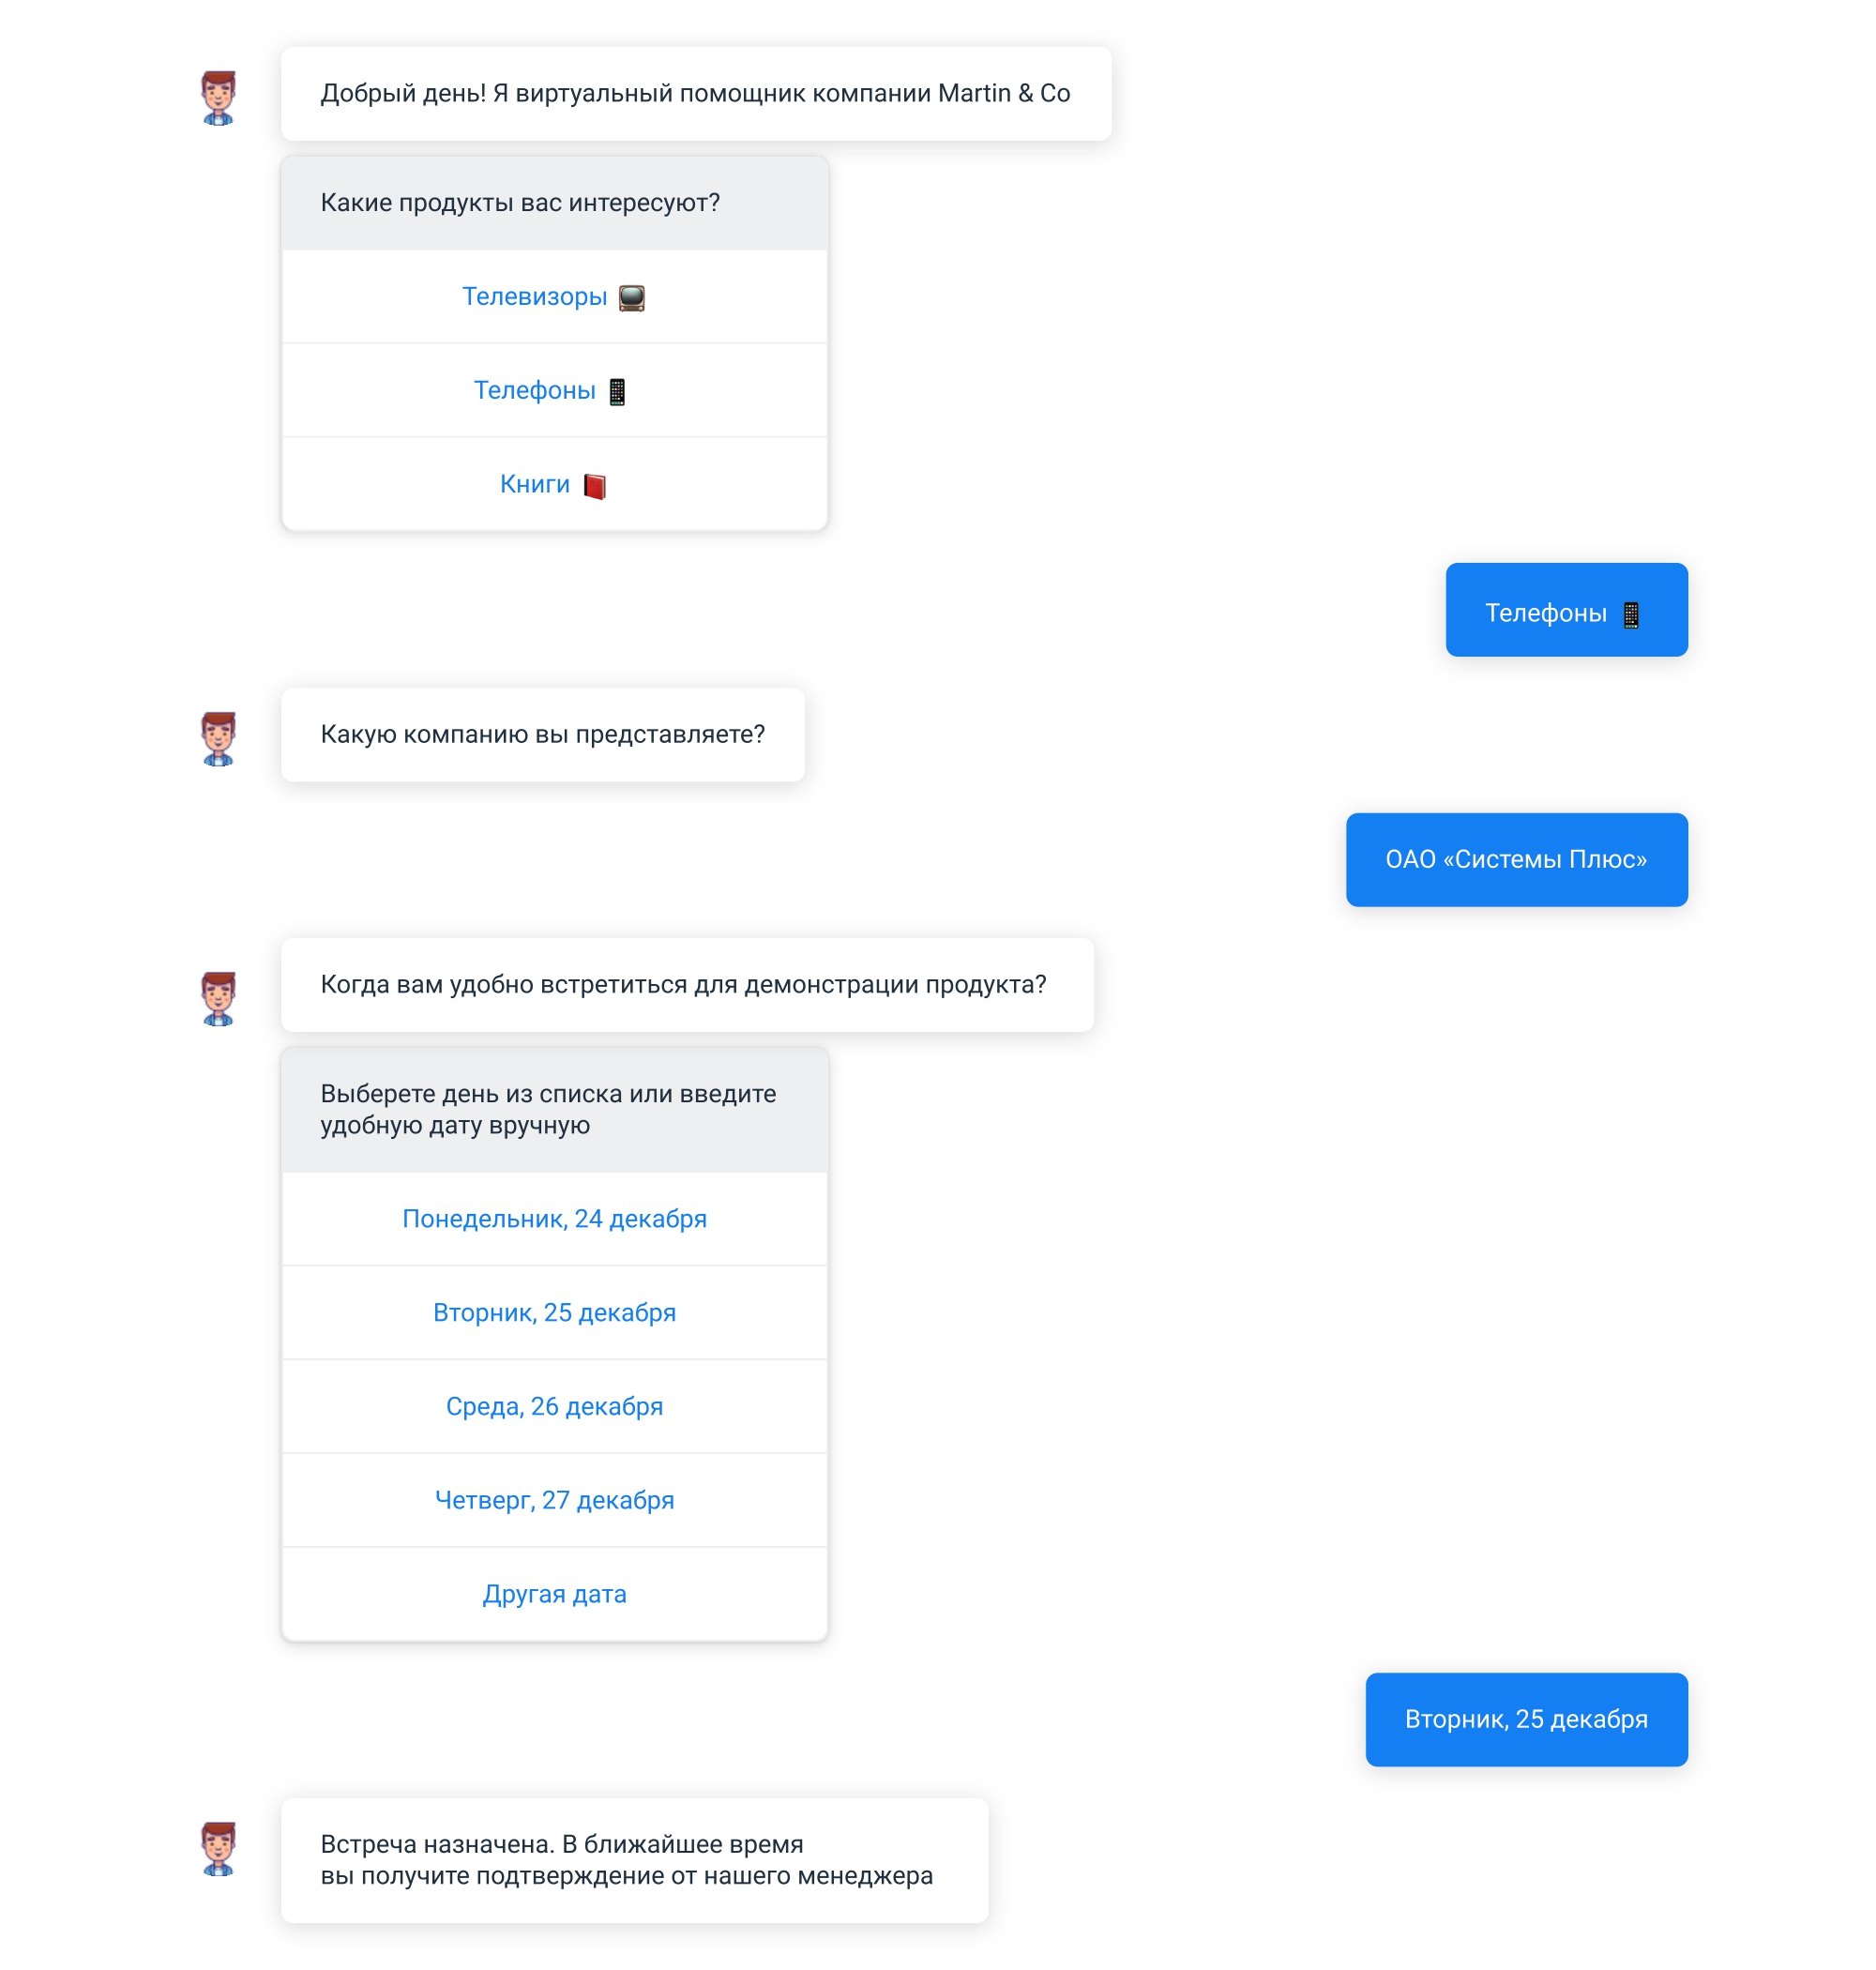Open the Другая дата option
This screenshot has width=1876, height=1970.
point(555,1595)
